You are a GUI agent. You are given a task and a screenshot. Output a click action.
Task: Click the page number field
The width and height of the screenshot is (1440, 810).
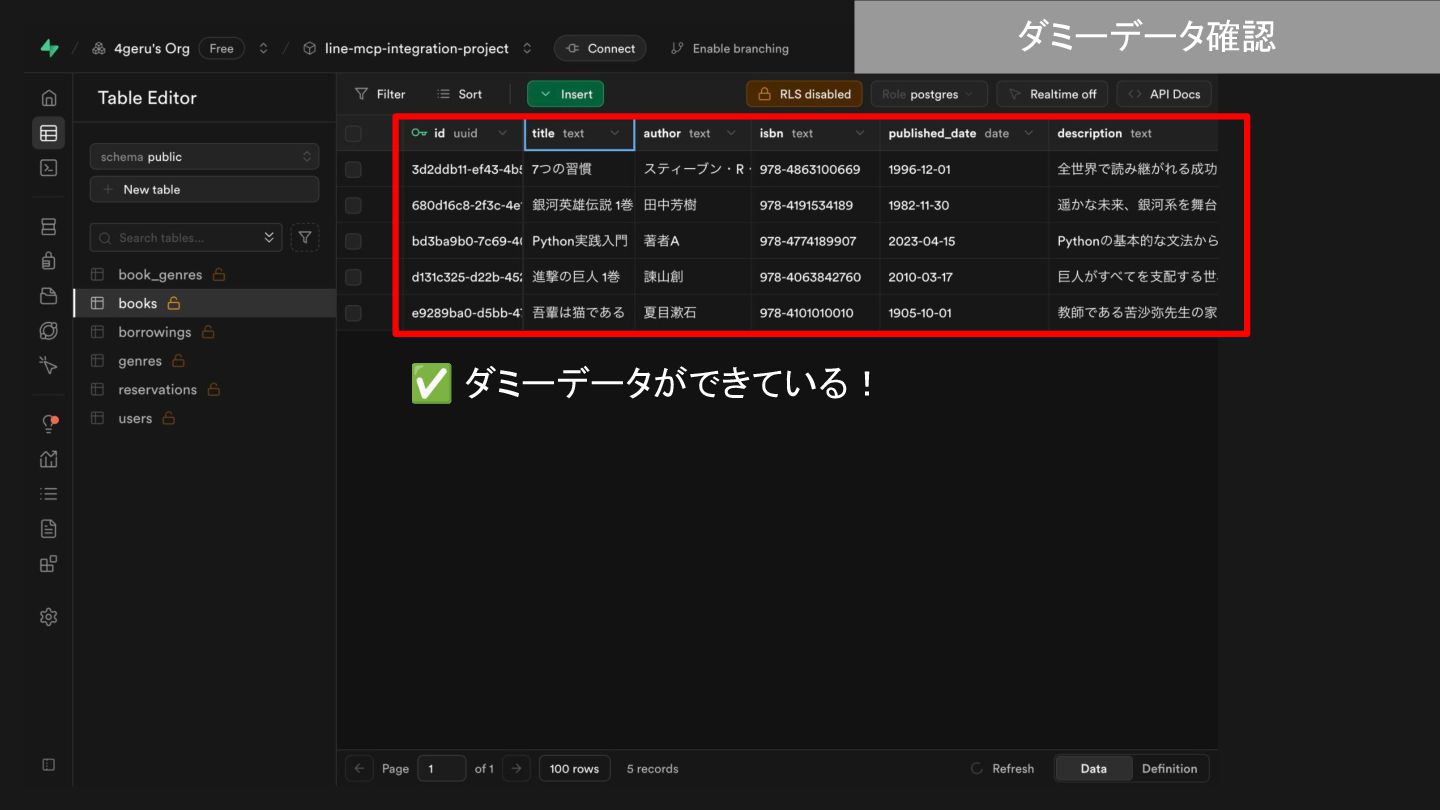pyautogui.click(x=441, y=768)
